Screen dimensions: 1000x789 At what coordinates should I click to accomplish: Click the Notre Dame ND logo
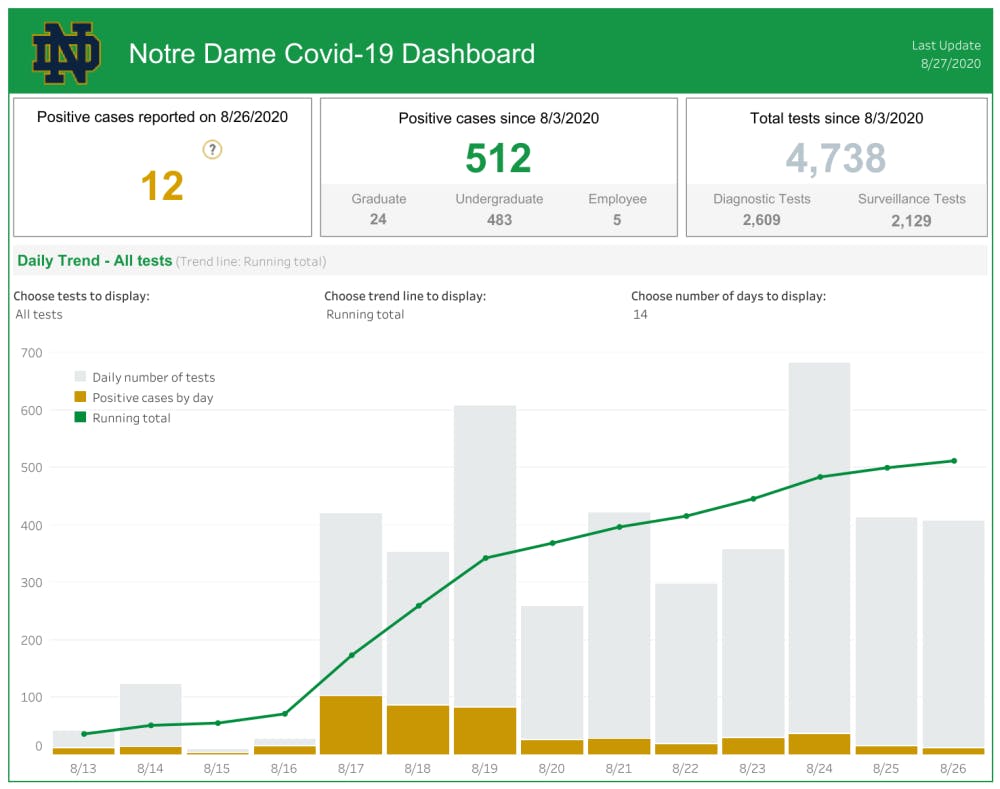66,53
